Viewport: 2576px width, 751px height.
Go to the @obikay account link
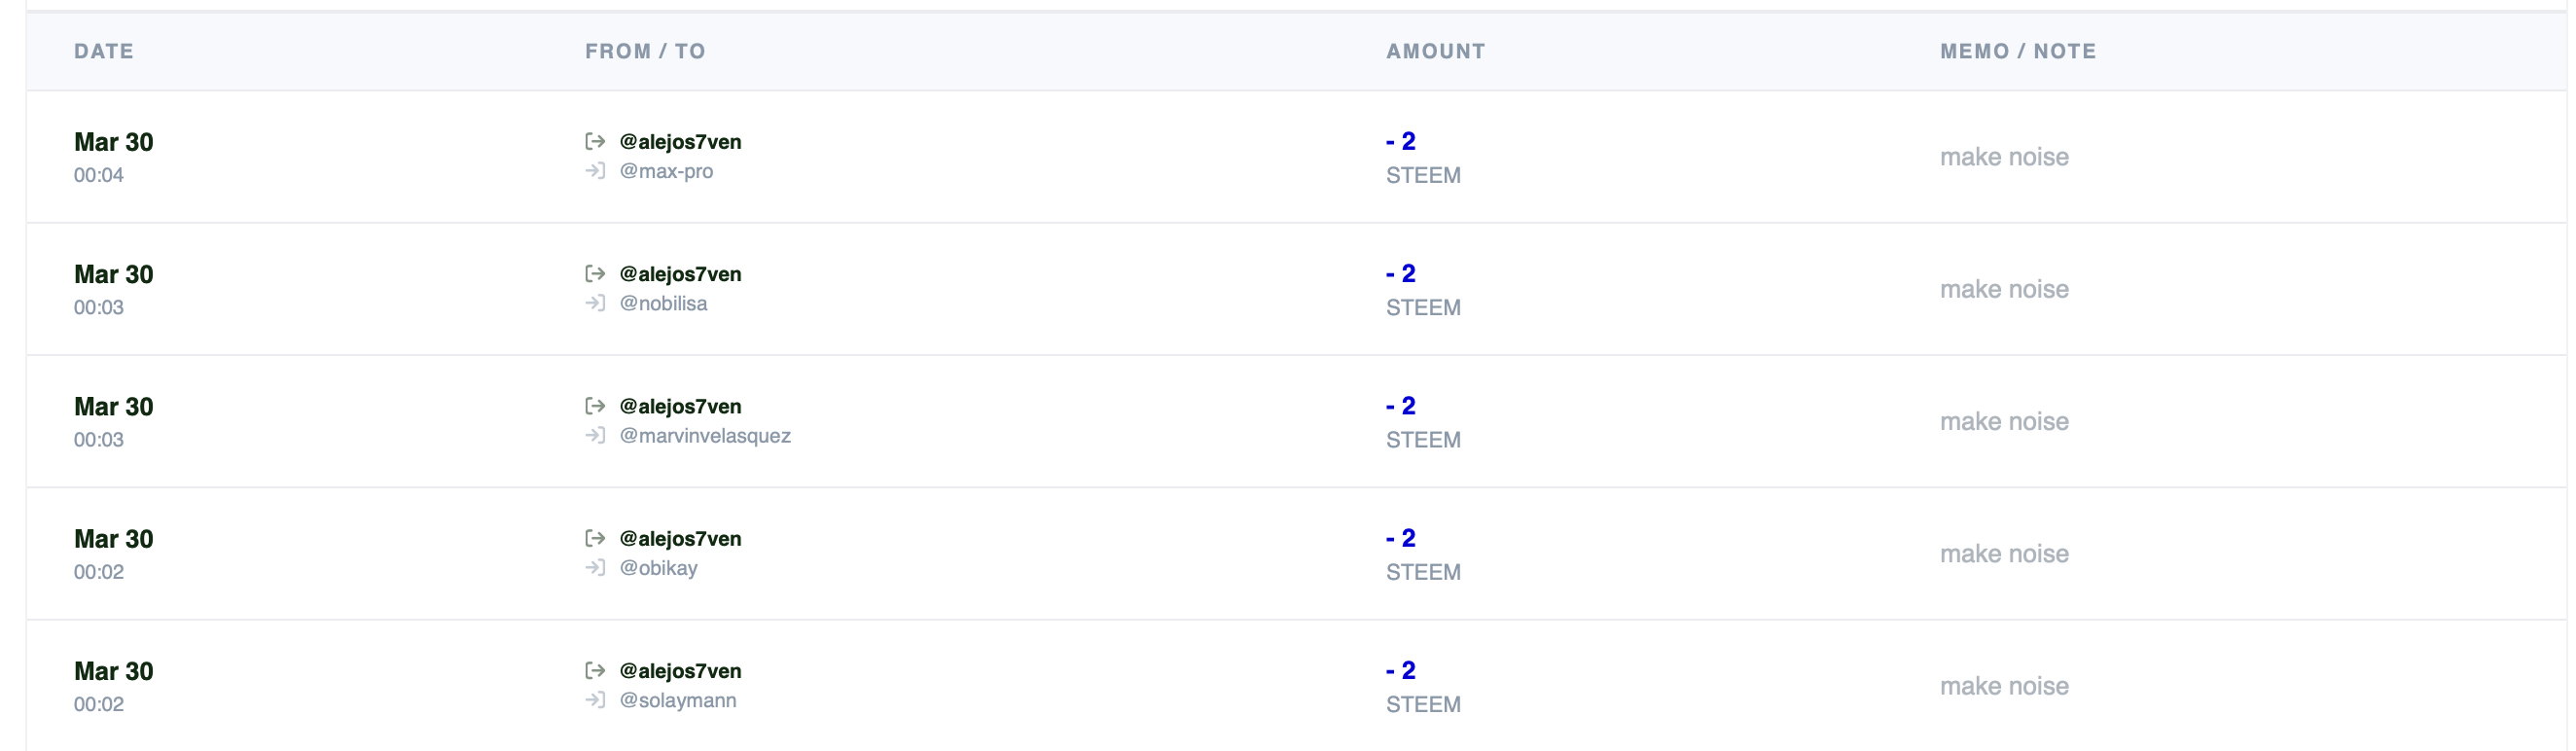(x=658, y=567)
